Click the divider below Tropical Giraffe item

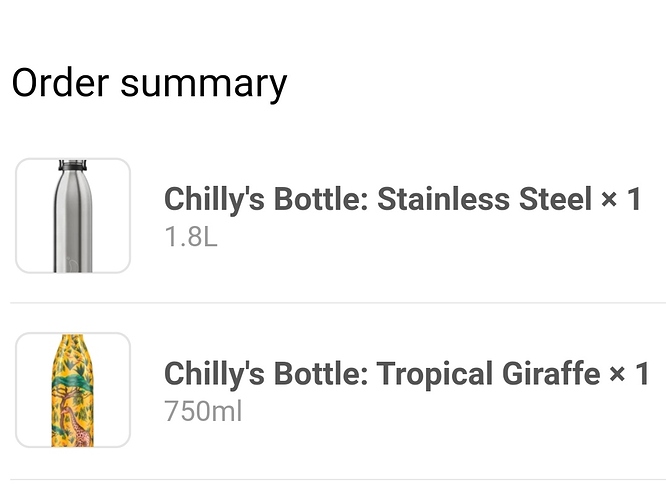point(338,480)
